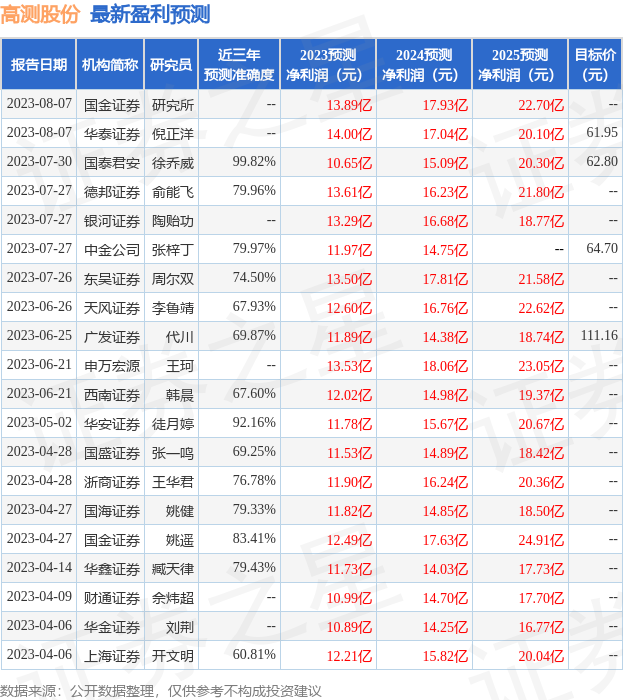The height and width of the screenshot is (700, 623).
Task: Click researcher name 周尔双
Action: pyautogui.click(x=173, y=279)
